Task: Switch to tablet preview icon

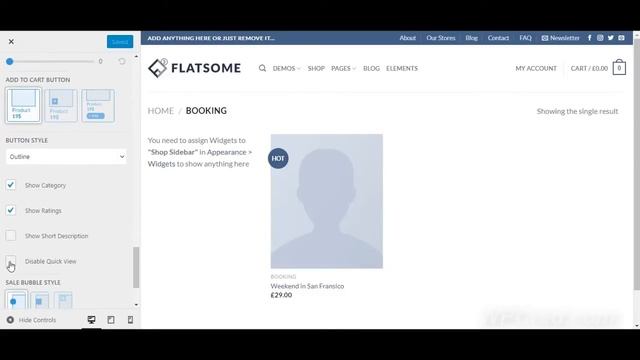Action: click(111, 320)
